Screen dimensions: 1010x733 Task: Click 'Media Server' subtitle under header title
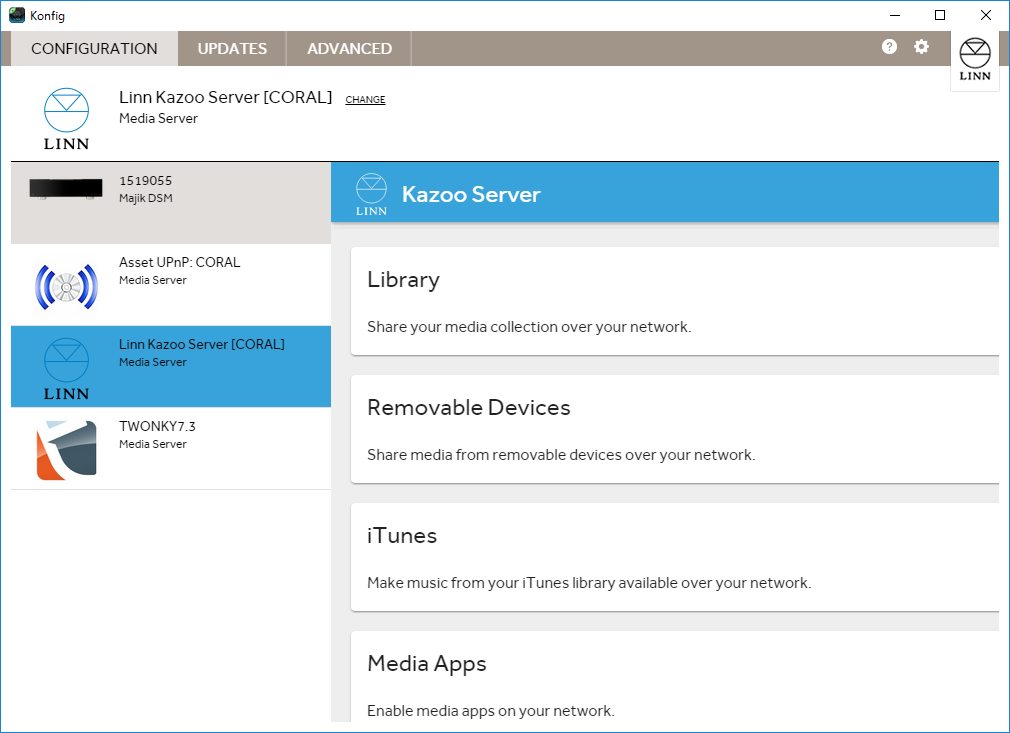tap(158, 119)
